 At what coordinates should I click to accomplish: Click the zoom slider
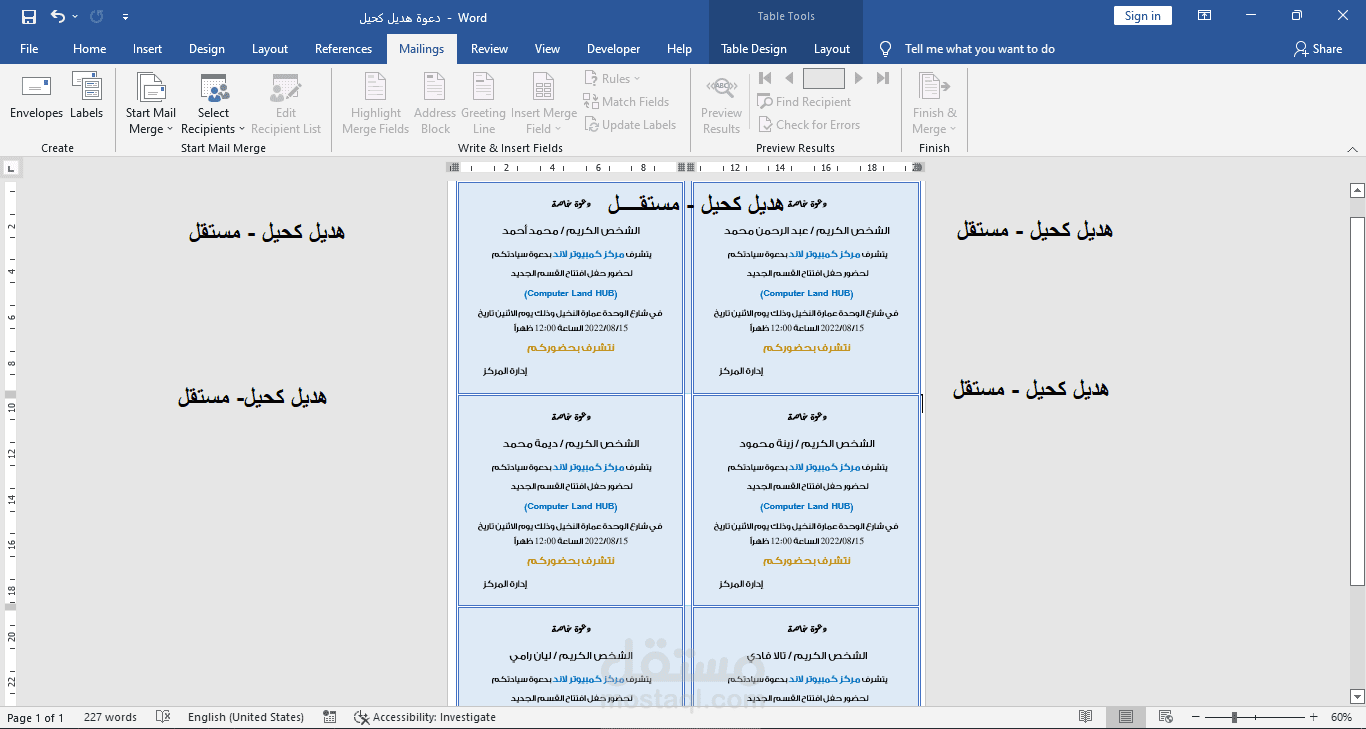[1256, 717]
